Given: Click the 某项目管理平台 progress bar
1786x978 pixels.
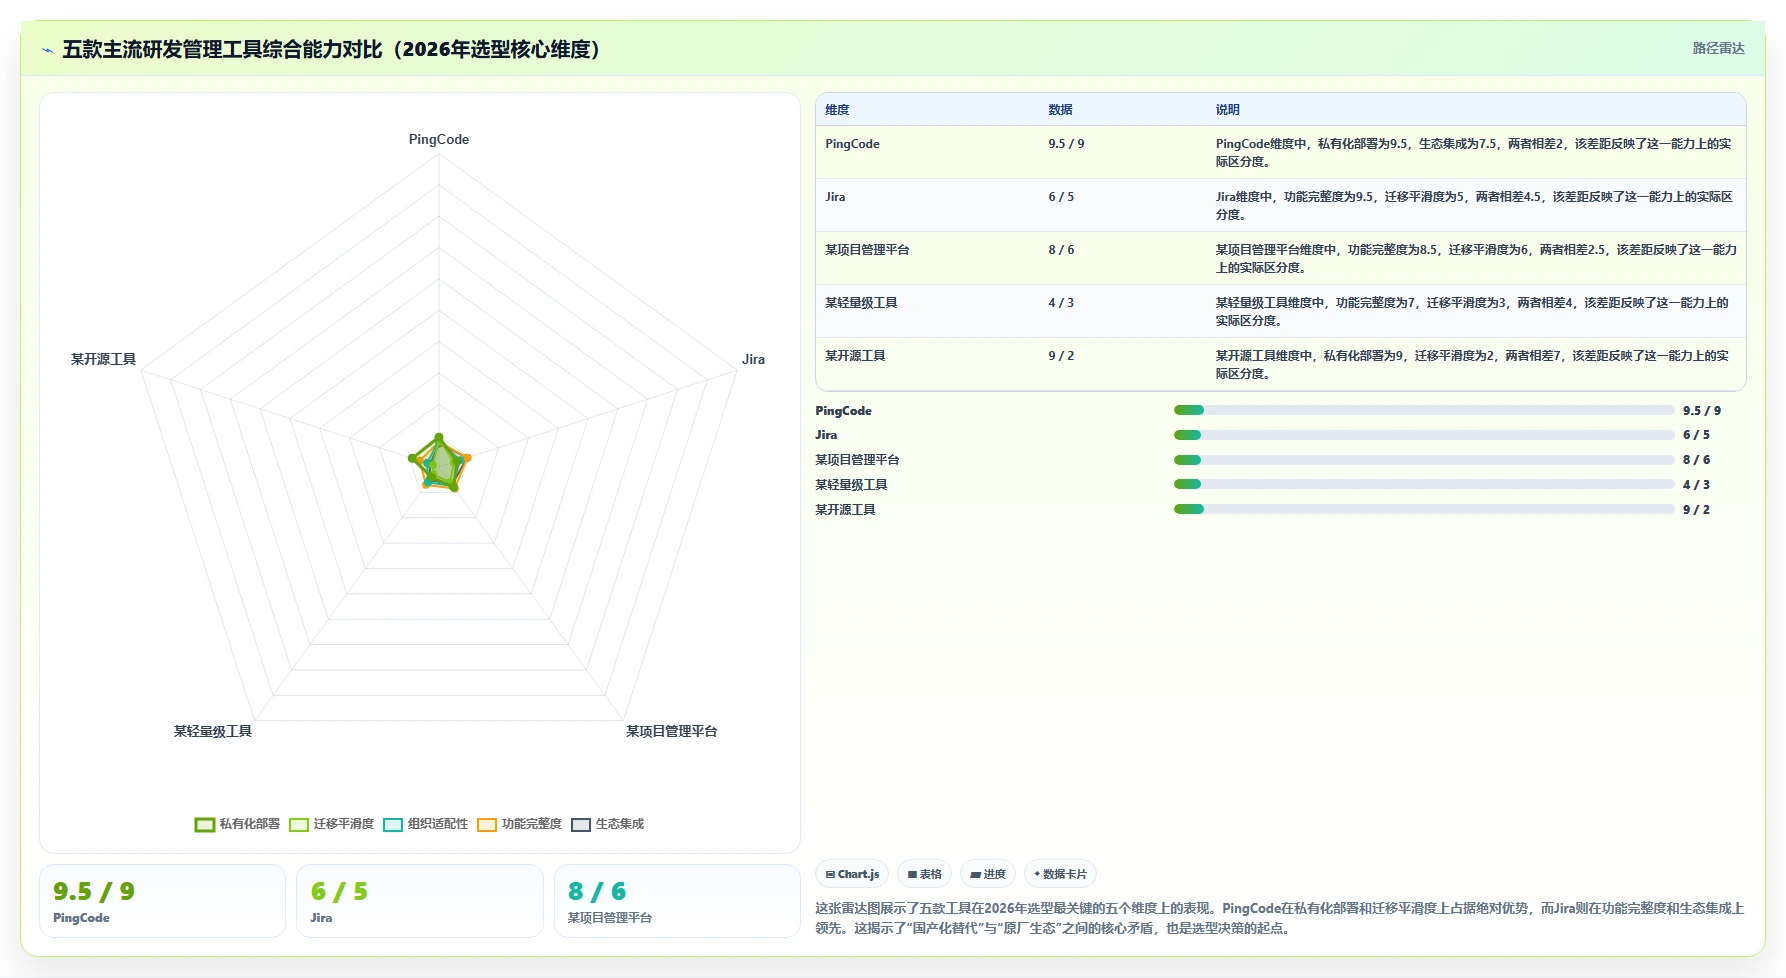Looking at the screenshot, I should pos(1424,460).
